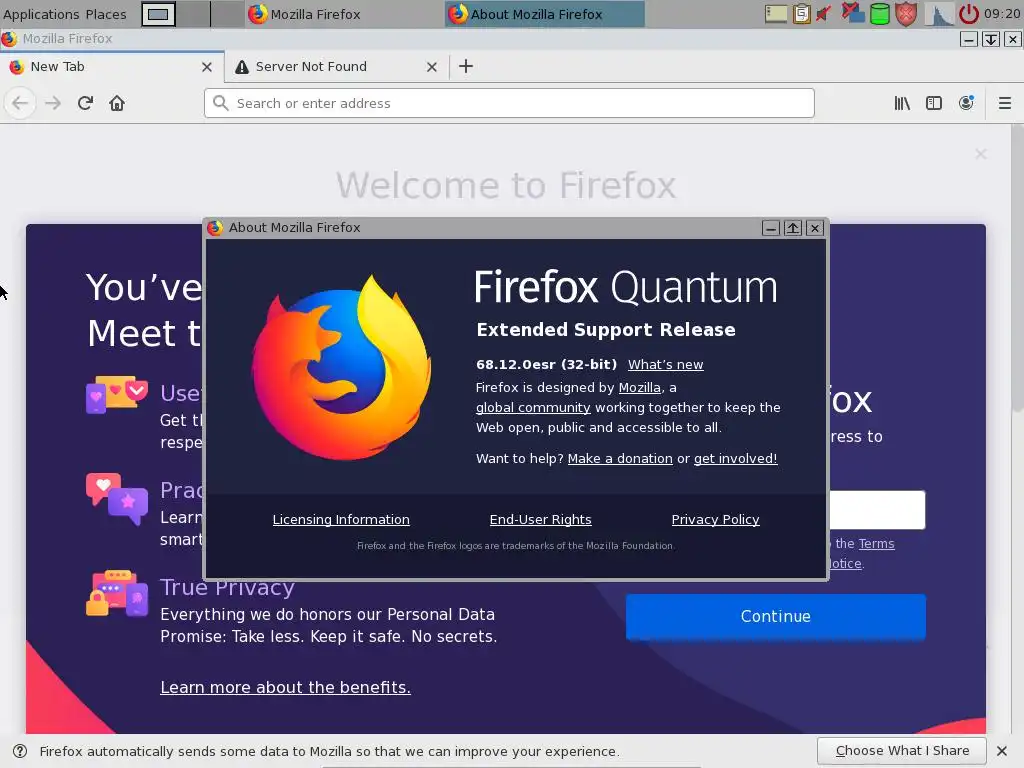This screenshot has width=1024, height=768.
Task: Show the sidebars icon in toolbar
Action: click(x=934, y=103)
